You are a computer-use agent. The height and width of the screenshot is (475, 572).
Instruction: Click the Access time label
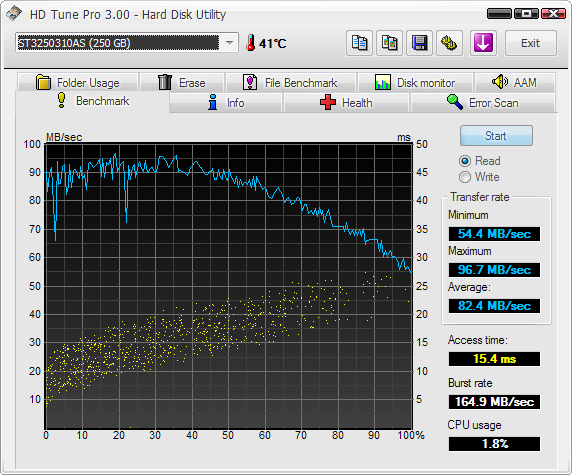[478, 340]
